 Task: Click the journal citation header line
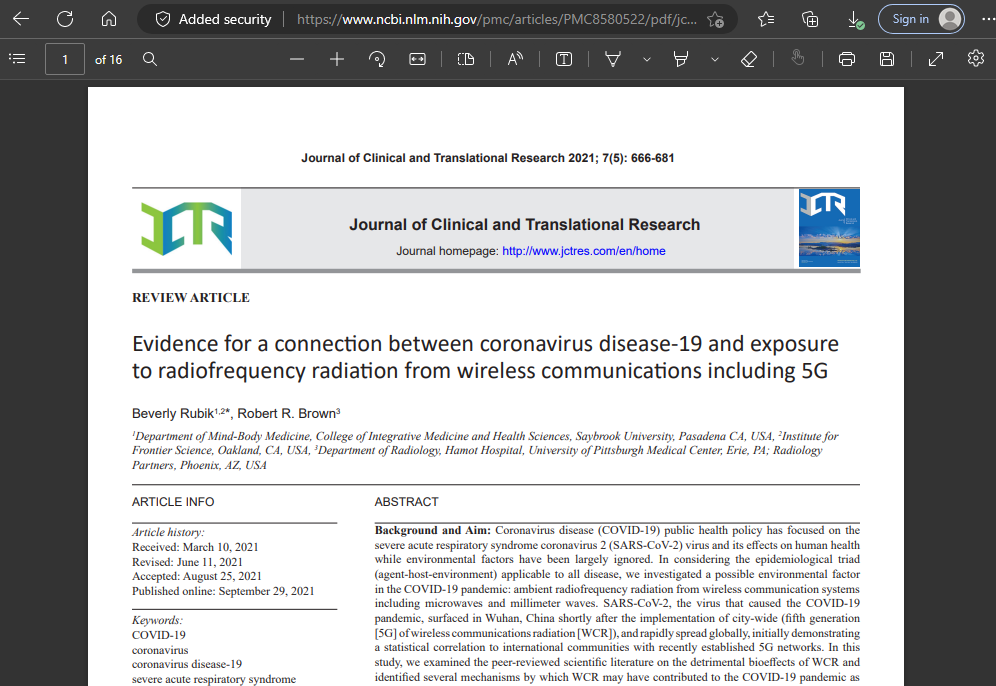(488, 158)
